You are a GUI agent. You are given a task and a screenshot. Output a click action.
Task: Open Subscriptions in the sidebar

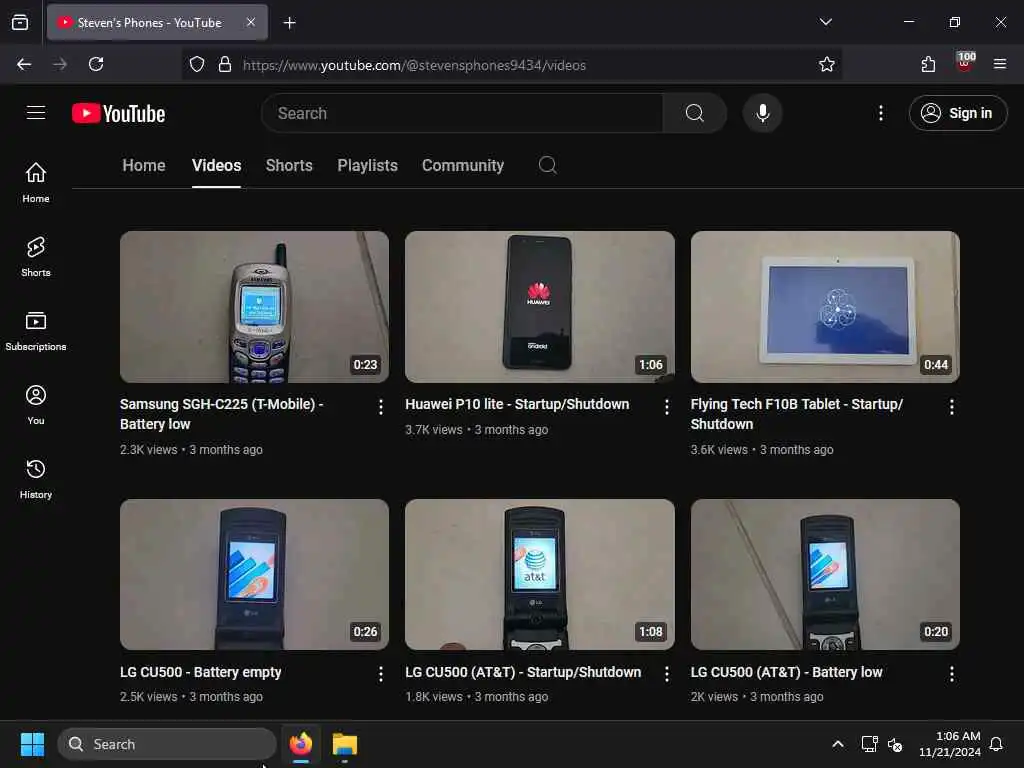[36, 331]
